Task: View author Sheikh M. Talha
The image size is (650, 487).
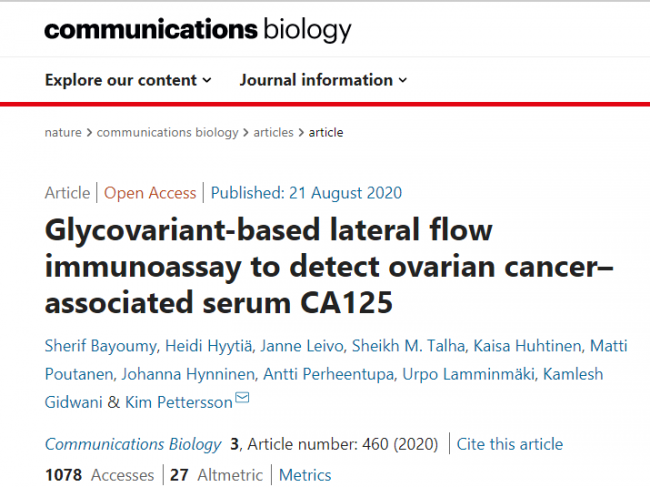Action: pyautogui.click(x=408, y=346)
